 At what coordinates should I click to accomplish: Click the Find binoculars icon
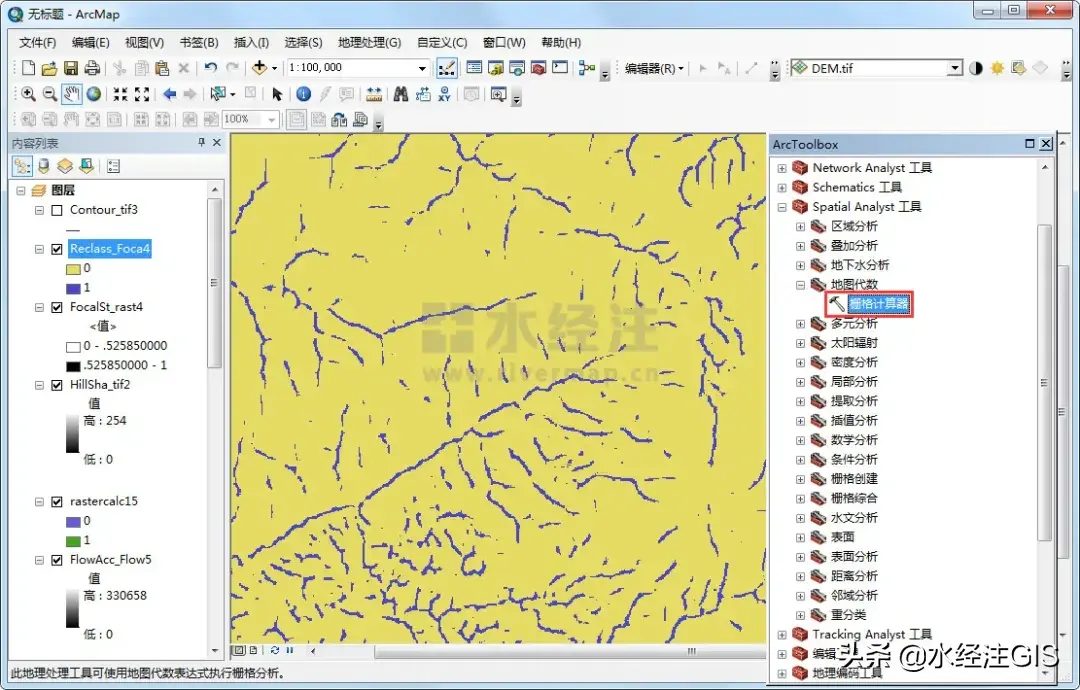pos(400,94)
